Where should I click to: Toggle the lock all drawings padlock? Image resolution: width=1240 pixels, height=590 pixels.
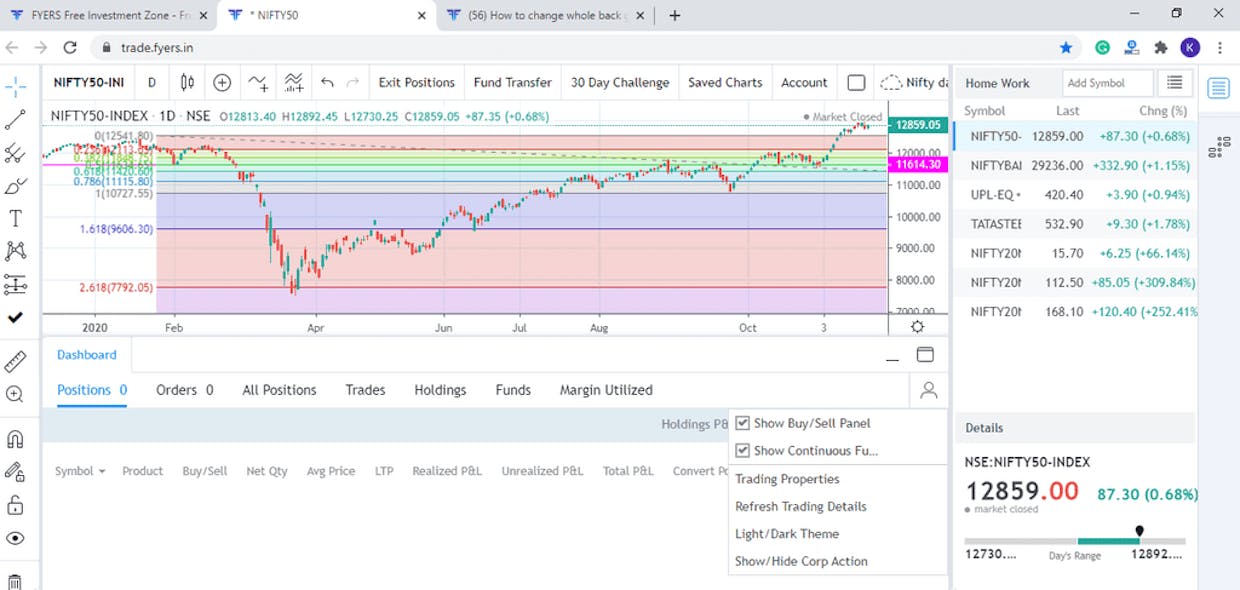point(15,504)
